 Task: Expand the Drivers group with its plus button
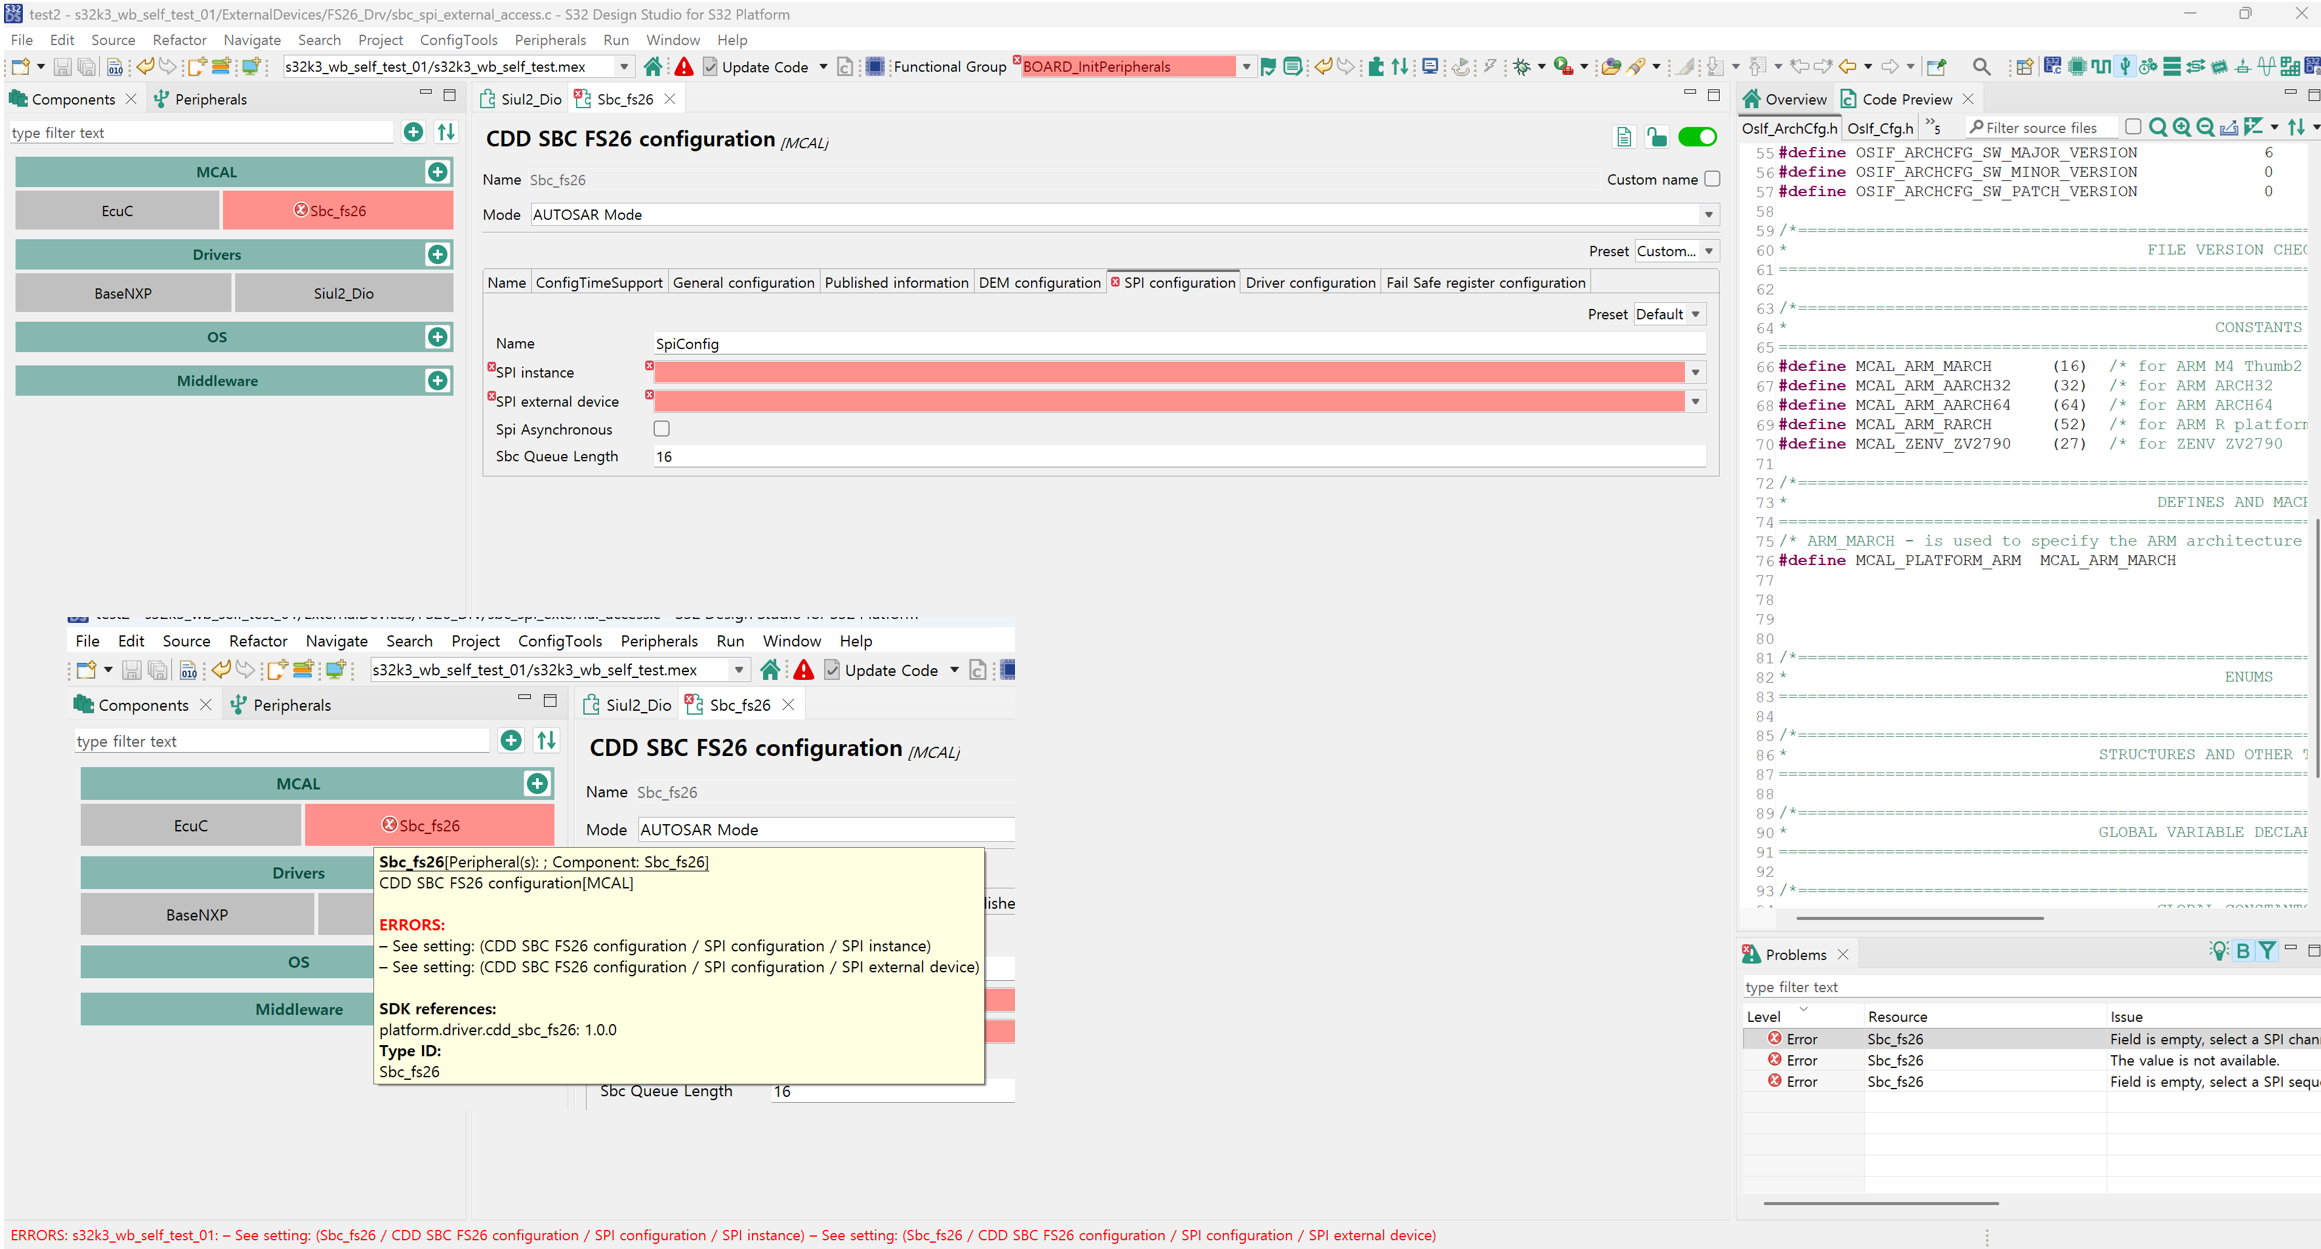[x=437, y=254]
